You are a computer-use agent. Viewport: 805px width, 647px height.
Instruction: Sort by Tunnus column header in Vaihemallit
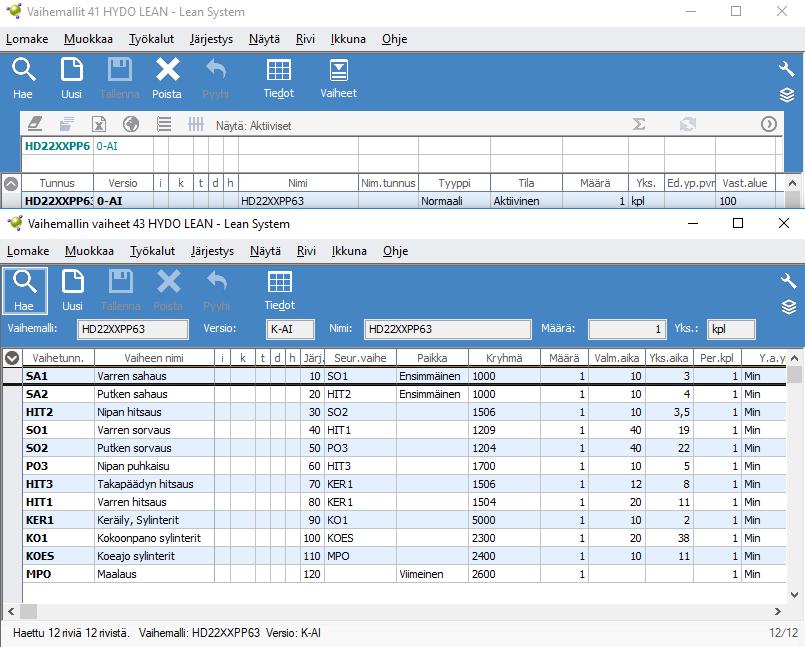pos(57,183)
